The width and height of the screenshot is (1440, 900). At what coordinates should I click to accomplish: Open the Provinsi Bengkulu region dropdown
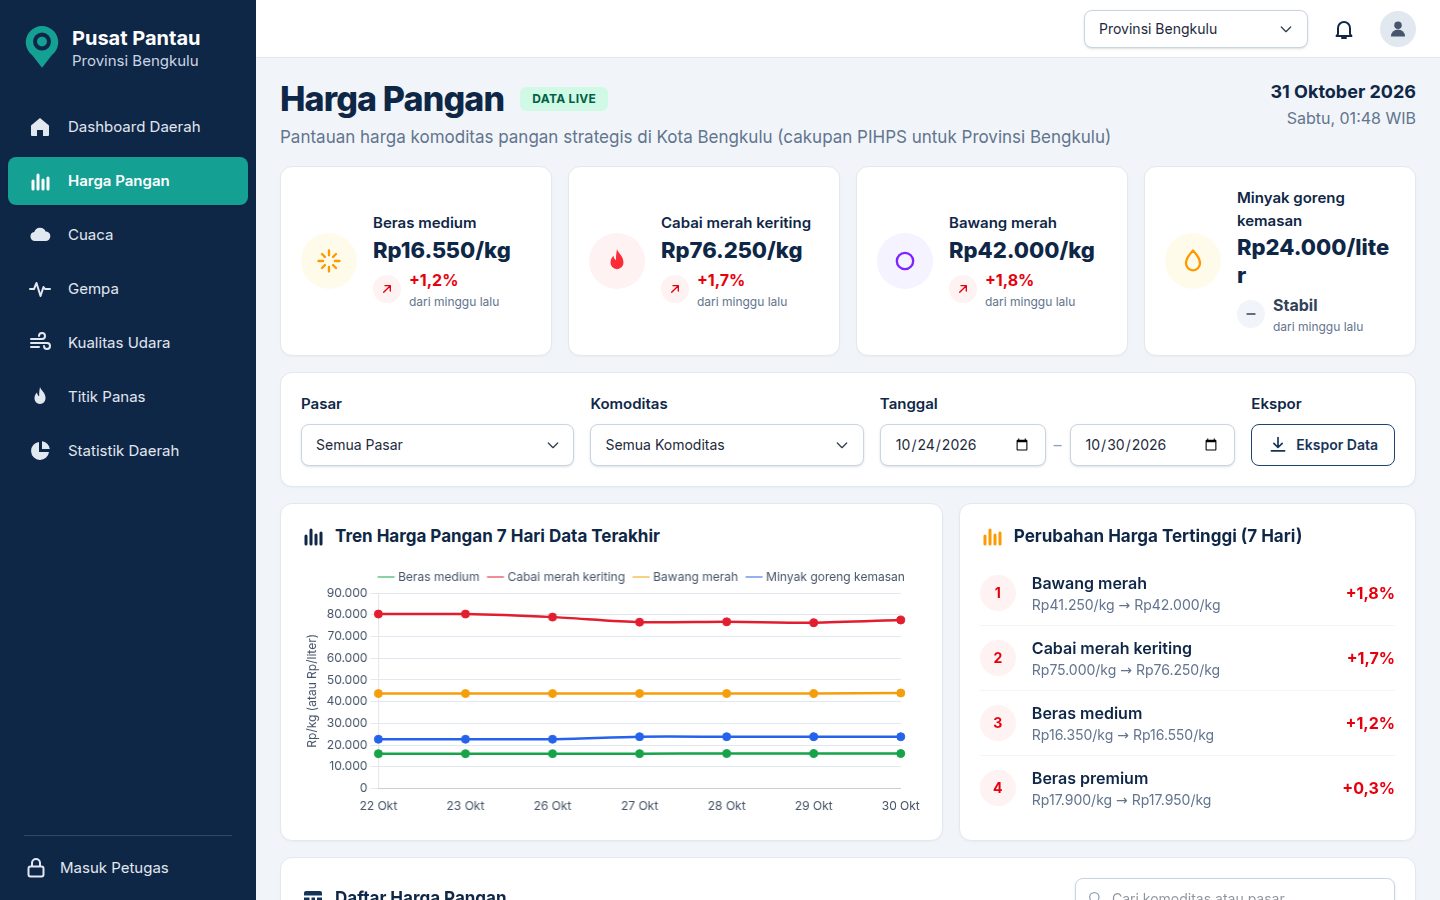(x=1196, y=29)
